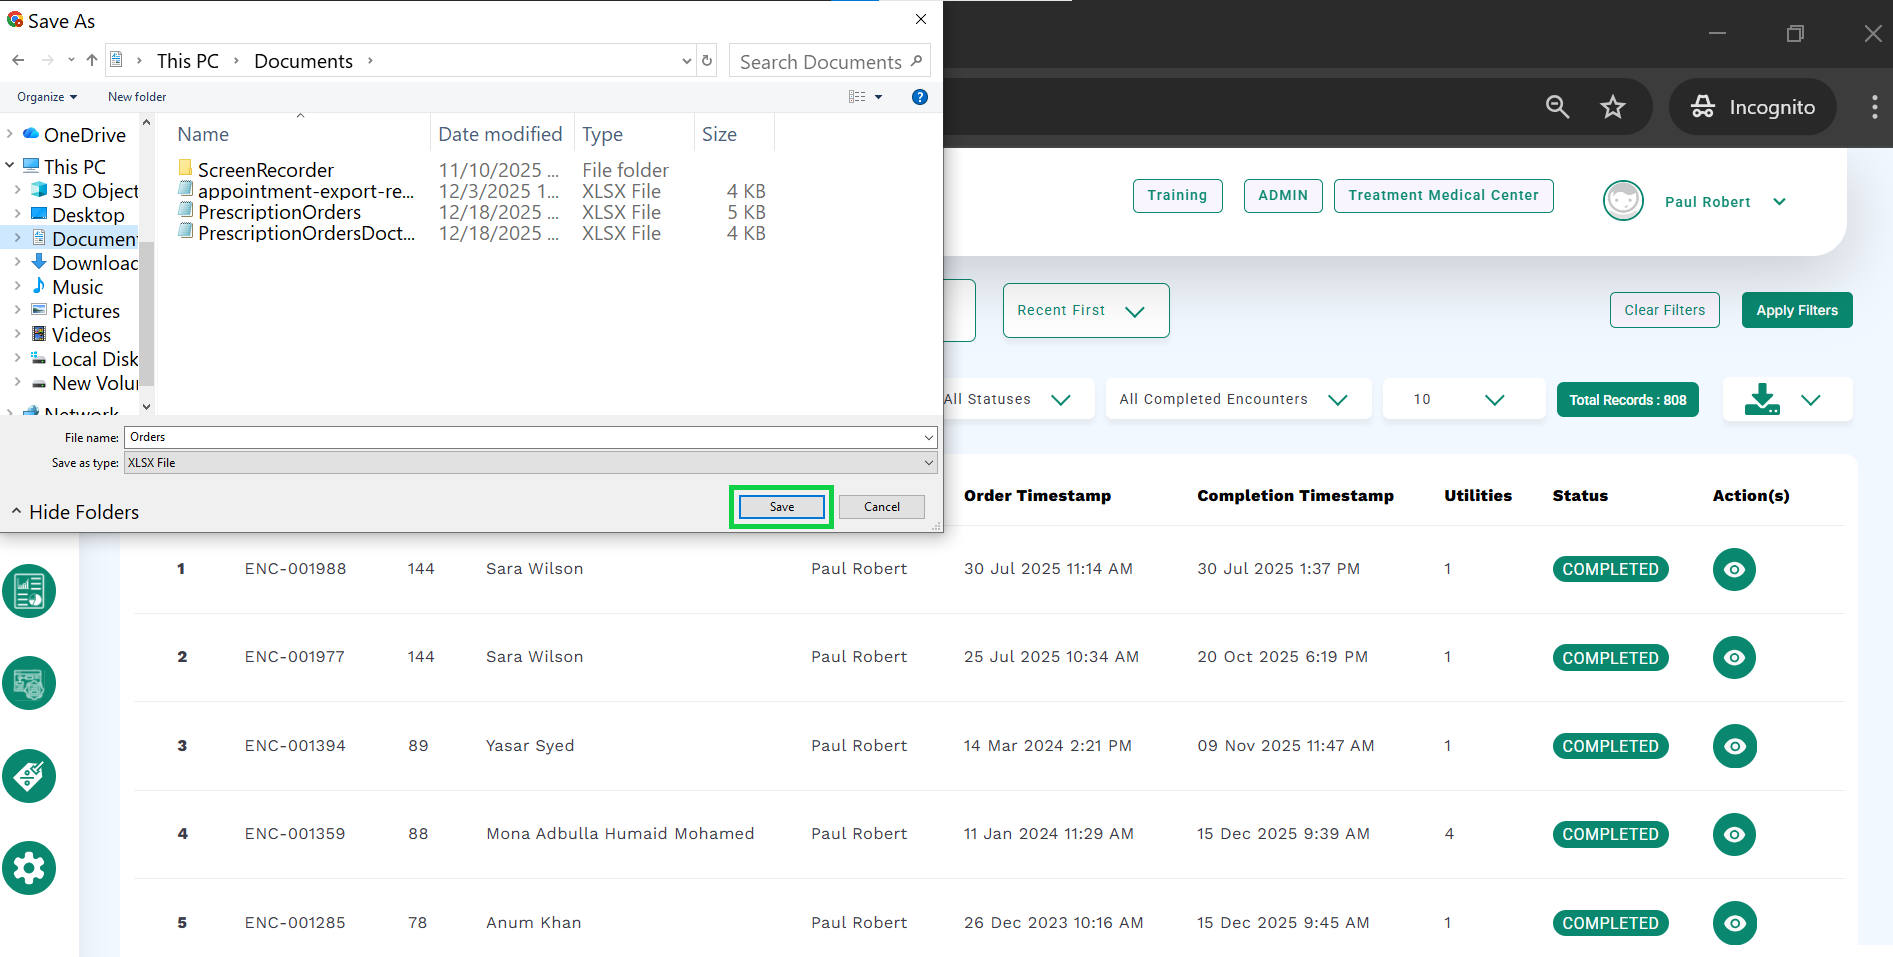The width and height of the screenshot is (1893, 957).
Task: Open the All Completed Encounters dropdown
Action: [1237, 399]
